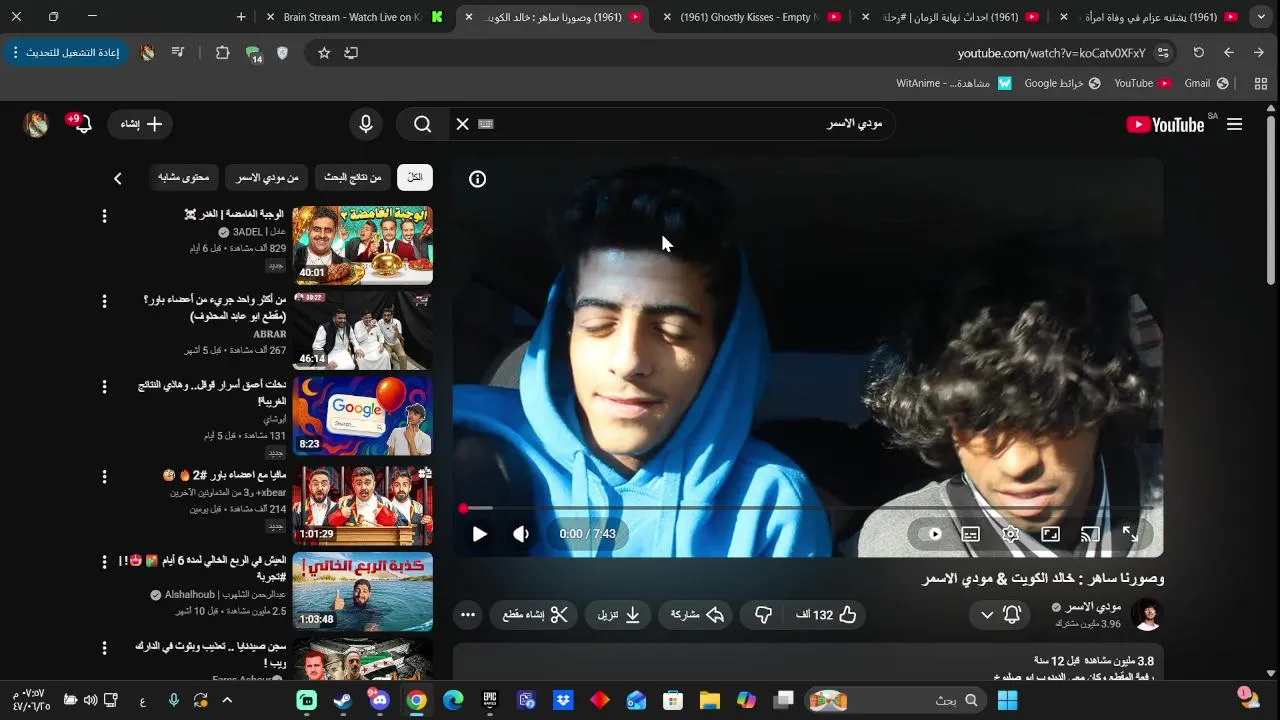Image resolution: width=1280 pixels, height=720 pixels.
Task: Select the من مودي الاسمر filter chip
Action: [x=267, y=177]
